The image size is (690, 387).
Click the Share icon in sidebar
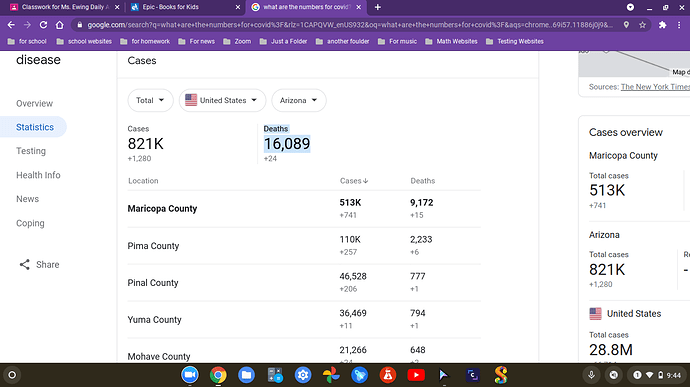[25, 265]
